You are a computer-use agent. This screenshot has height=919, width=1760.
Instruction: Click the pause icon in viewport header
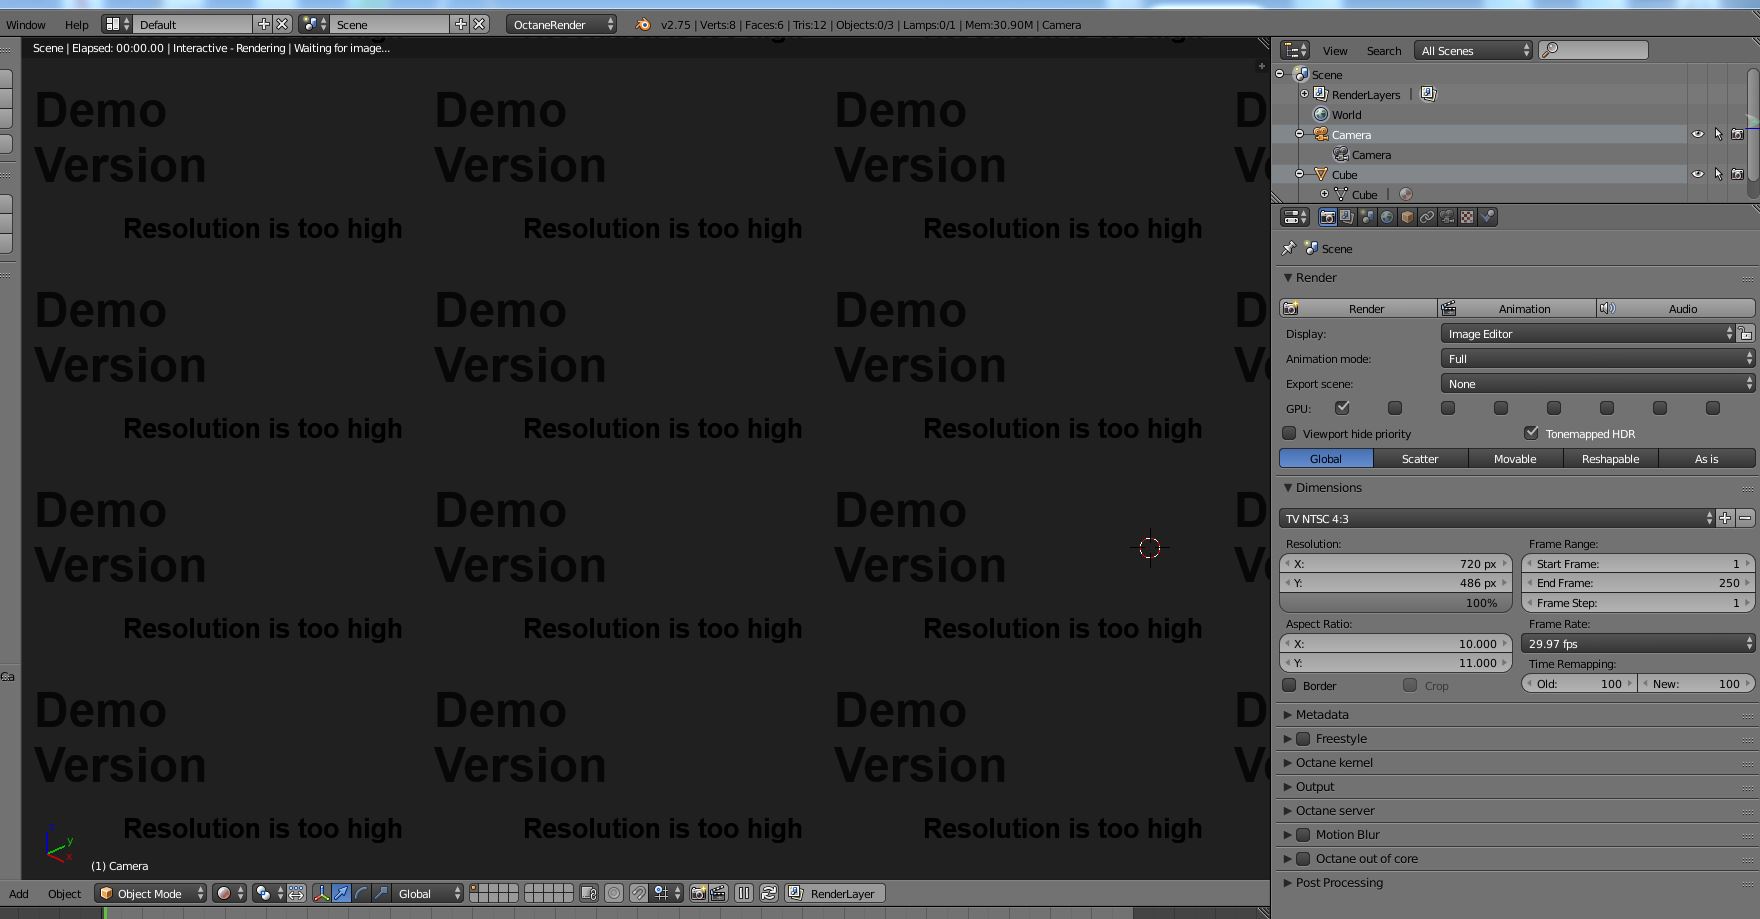(x=744, y=893)
